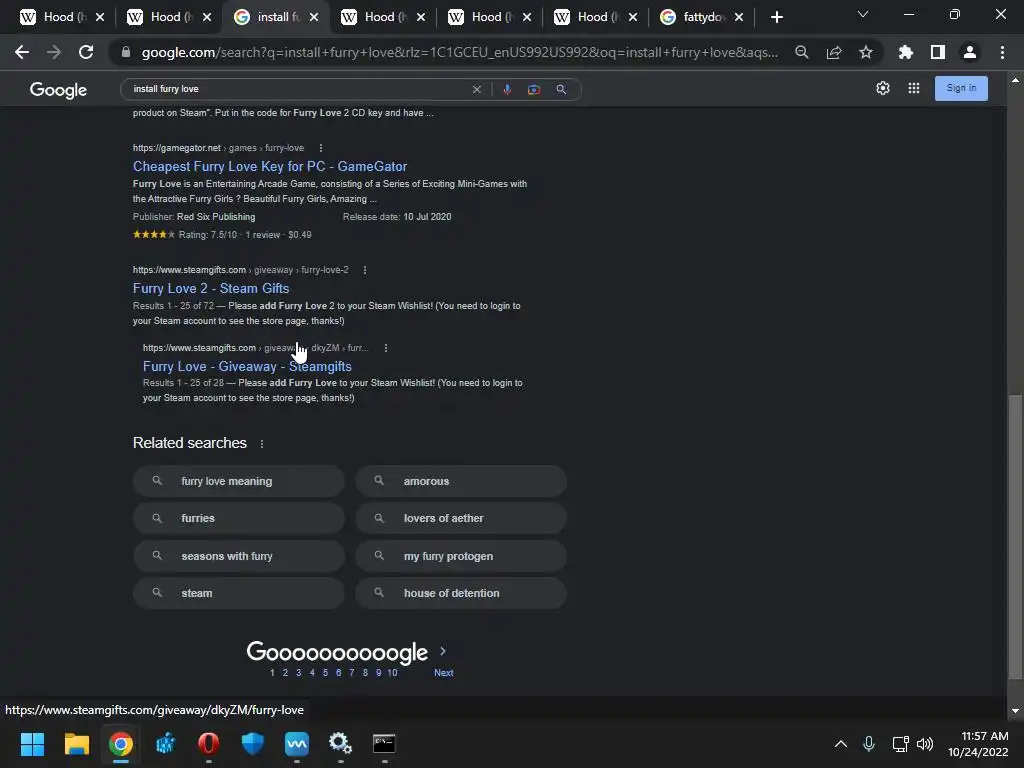Search by image with the camera icon
This screenshot has width=1024, height=768.
534,89
